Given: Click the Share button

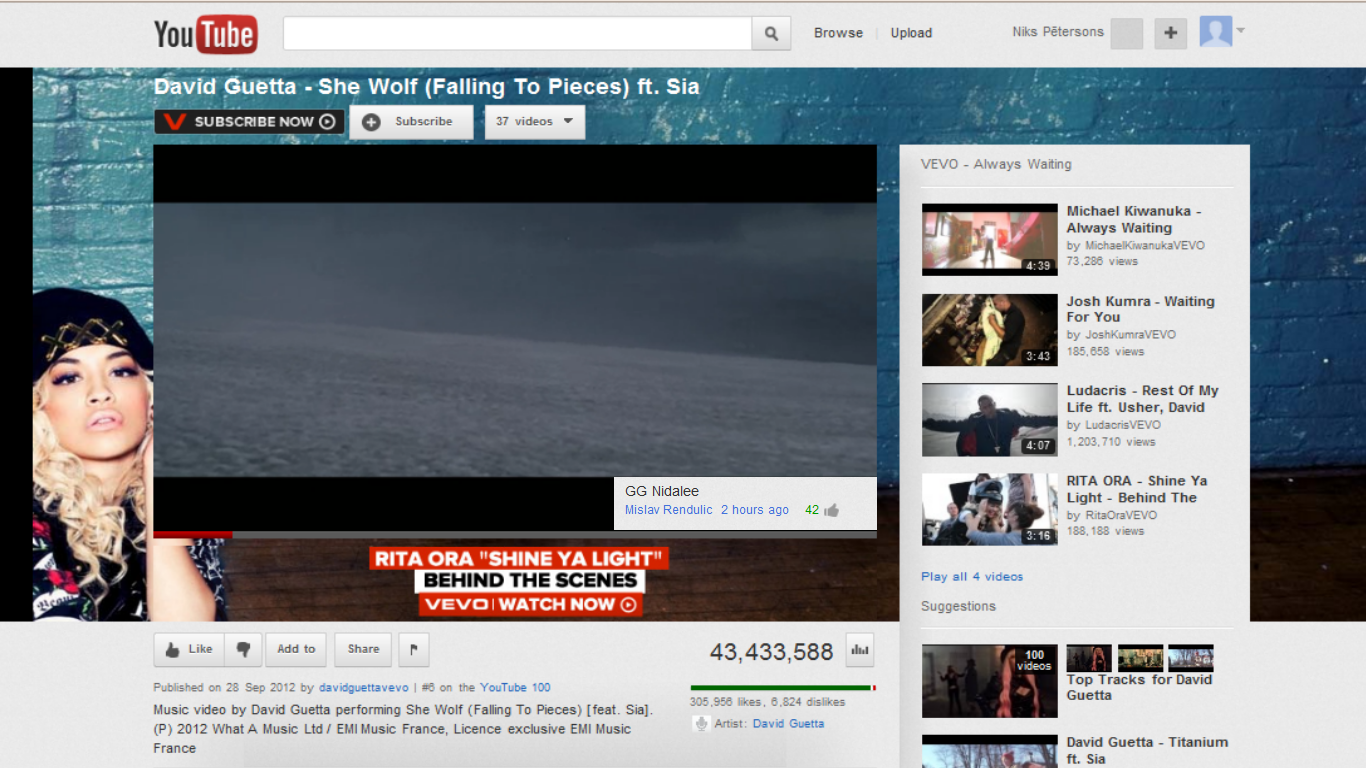Looking at the screenshot, I should [363, 649].
